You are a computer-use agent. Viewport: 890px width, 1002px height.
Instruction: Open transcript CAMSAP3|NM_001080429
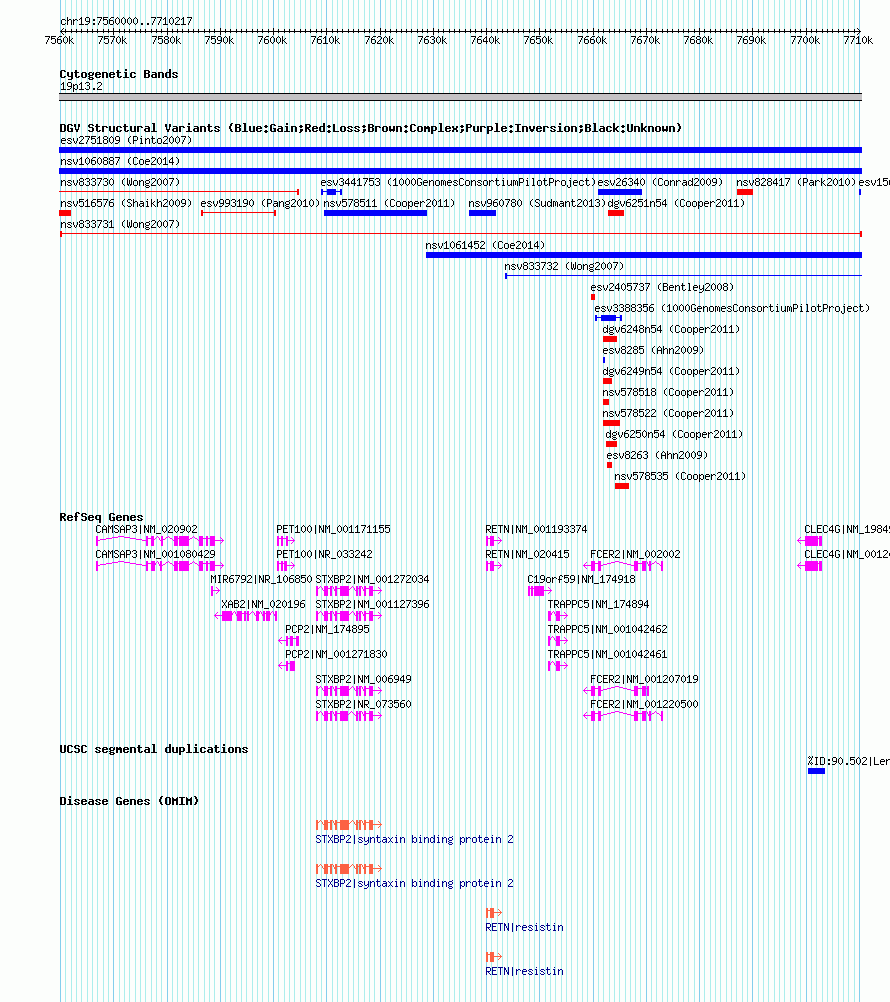point(155,554)
